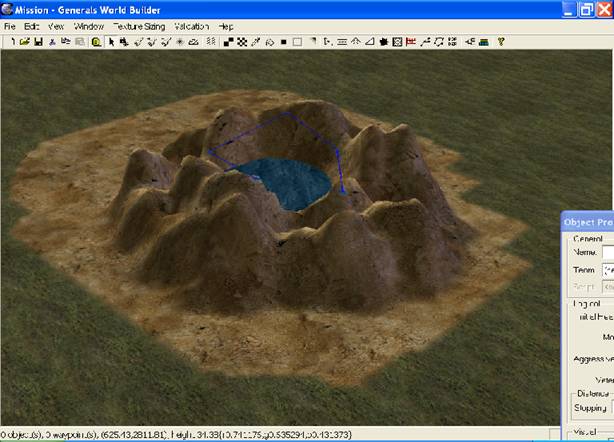Viewport: 614px width, 442px height.
Task: Open the Texture Sizing menu
Action: [x=139, y=26]
